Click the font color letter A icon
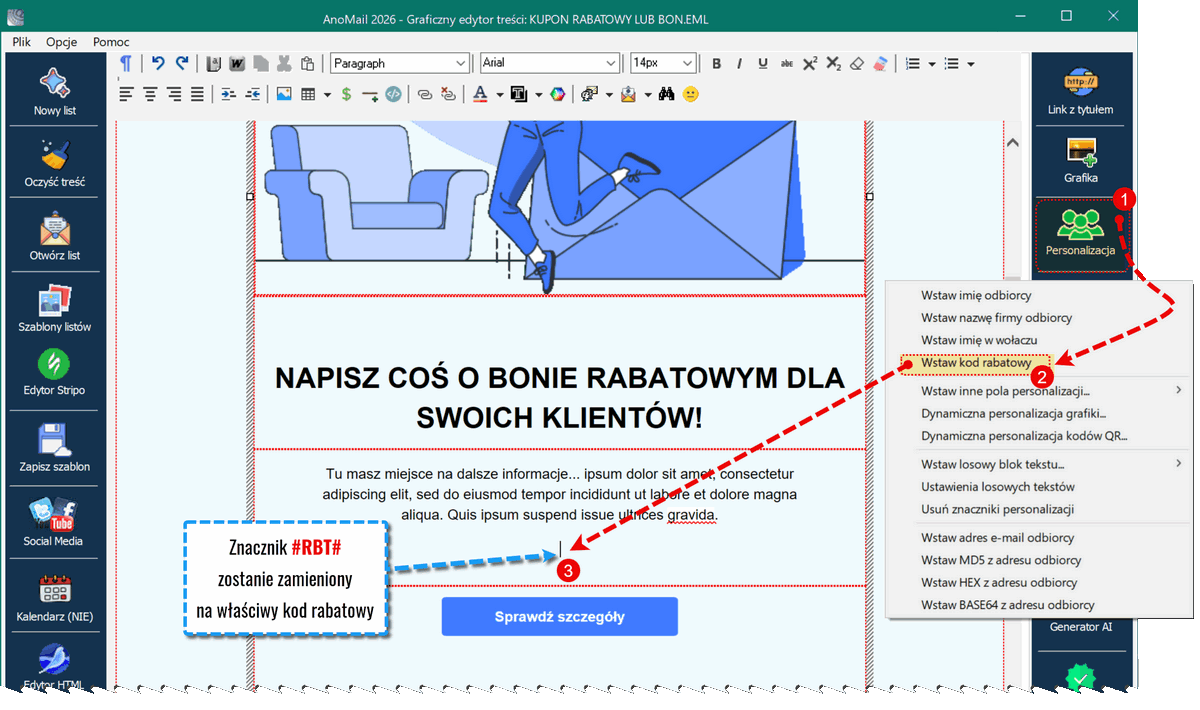 pyautogui.click(x=480, y=94)
